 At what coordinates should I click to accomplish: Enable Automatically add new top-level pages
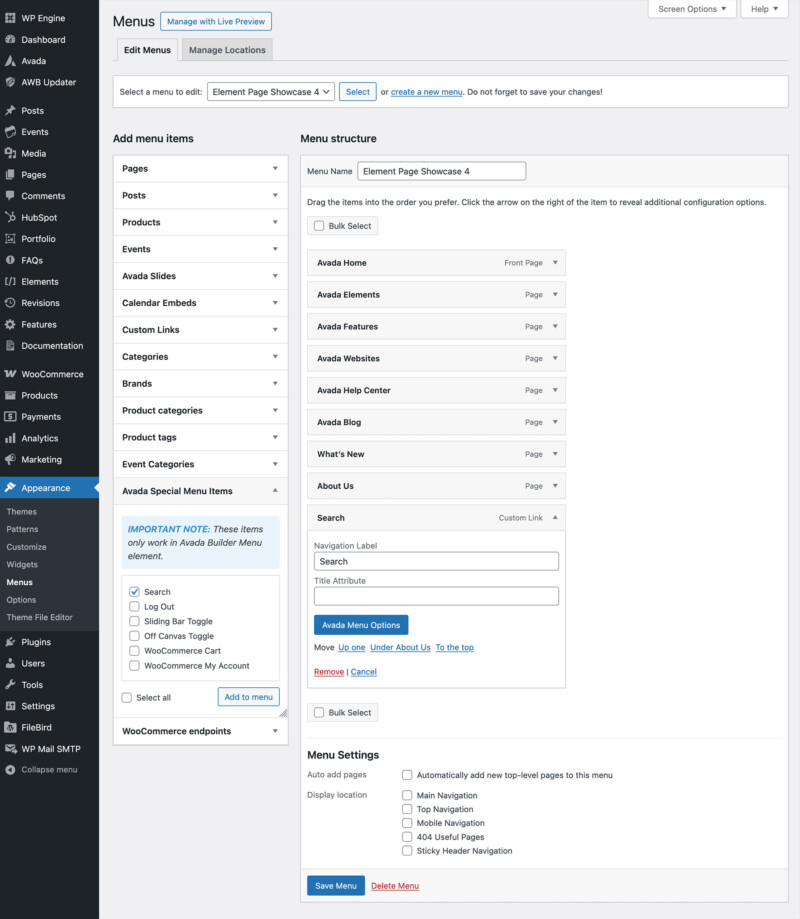(x=407, y=775)
